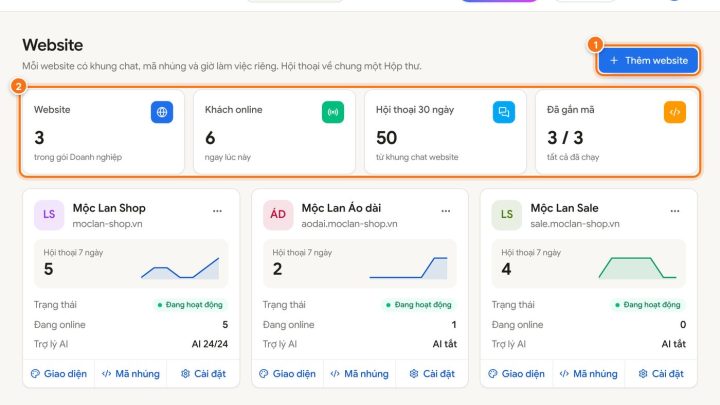Open the three-dot menu for Mộc Lan Shop
720x405 pixels.
217,211
